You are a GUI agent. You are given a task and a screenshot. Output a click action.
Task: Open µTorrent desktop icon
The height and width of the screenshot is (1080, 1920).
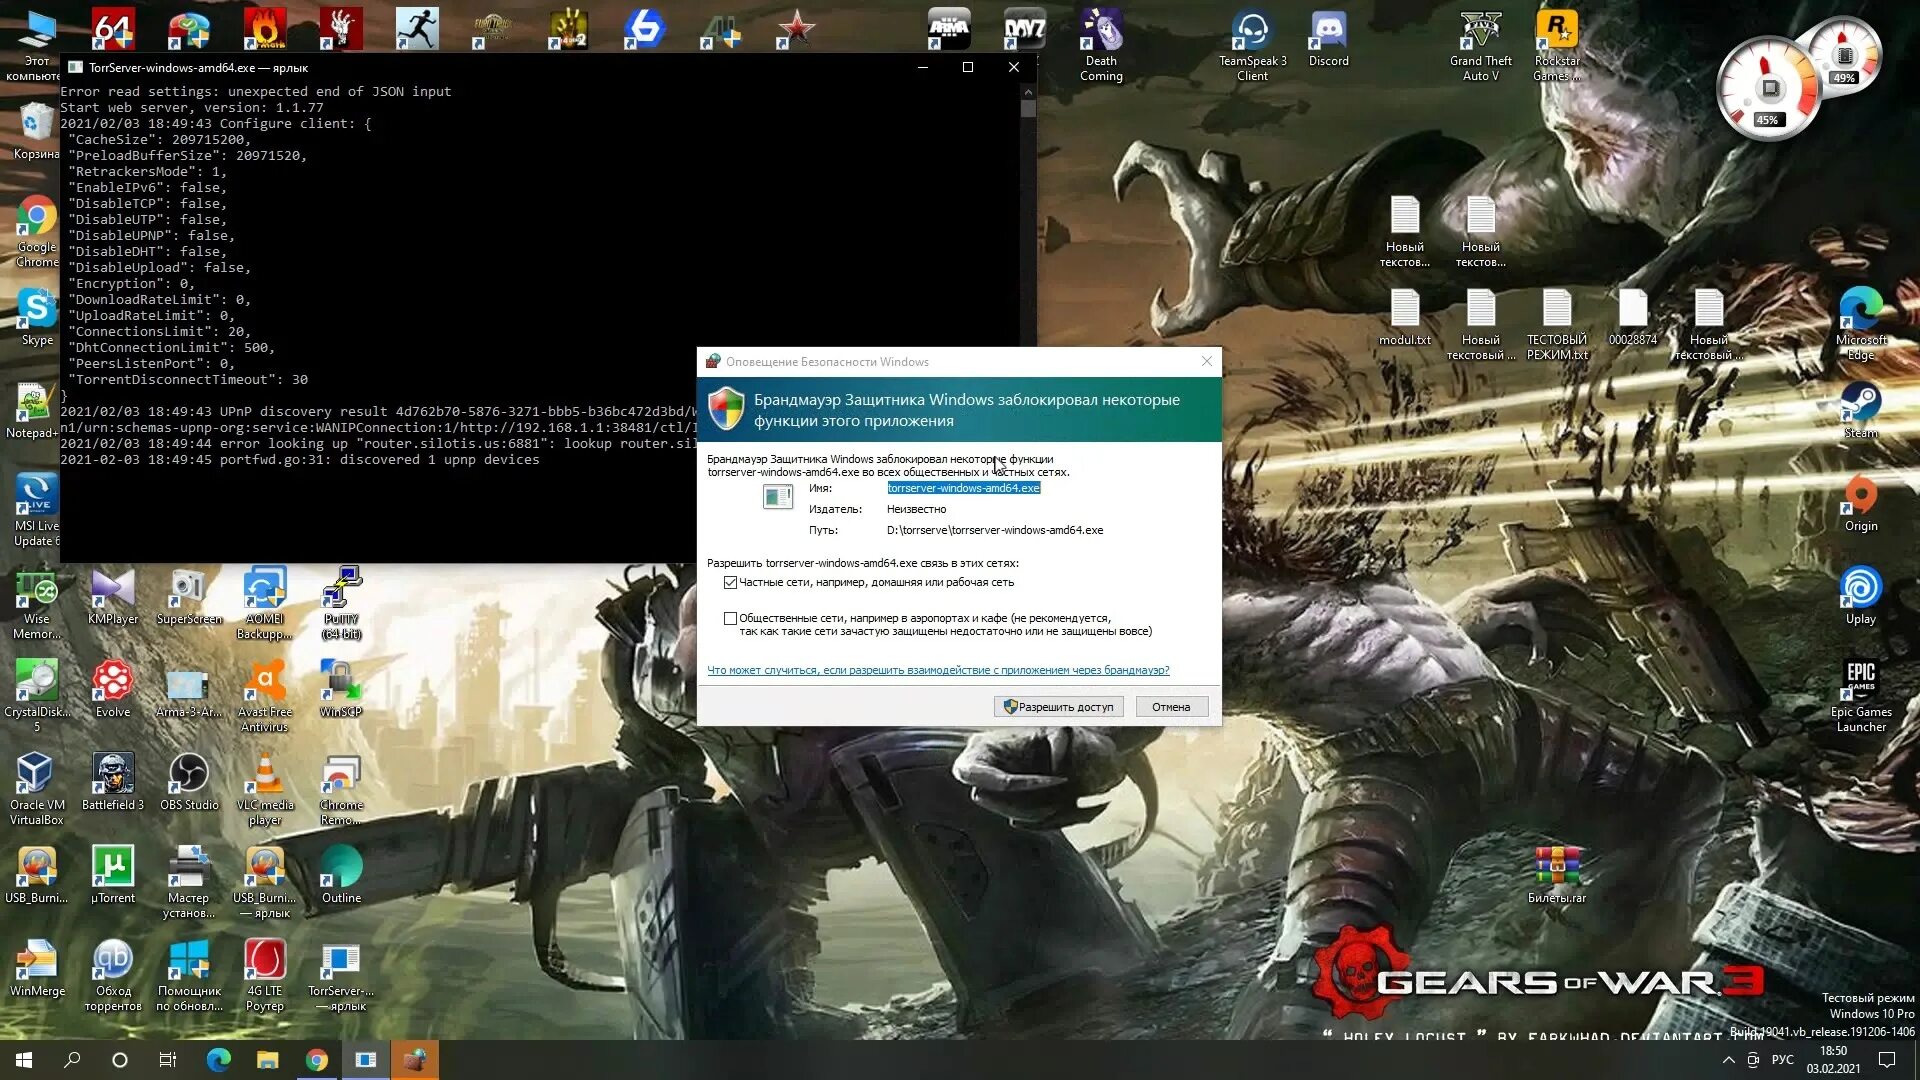point(113,876)
